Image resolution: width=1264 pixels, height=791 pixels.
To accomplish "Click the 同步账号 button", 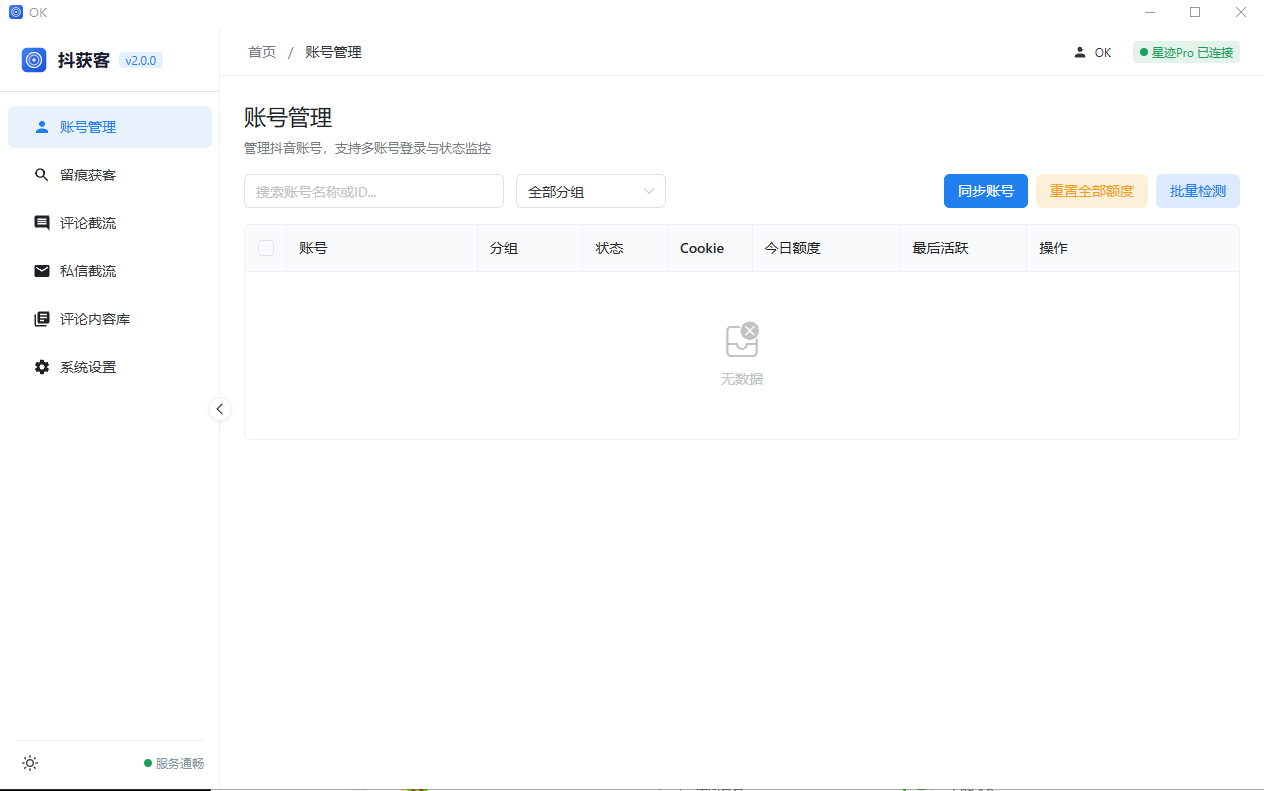I will (986, 191).
